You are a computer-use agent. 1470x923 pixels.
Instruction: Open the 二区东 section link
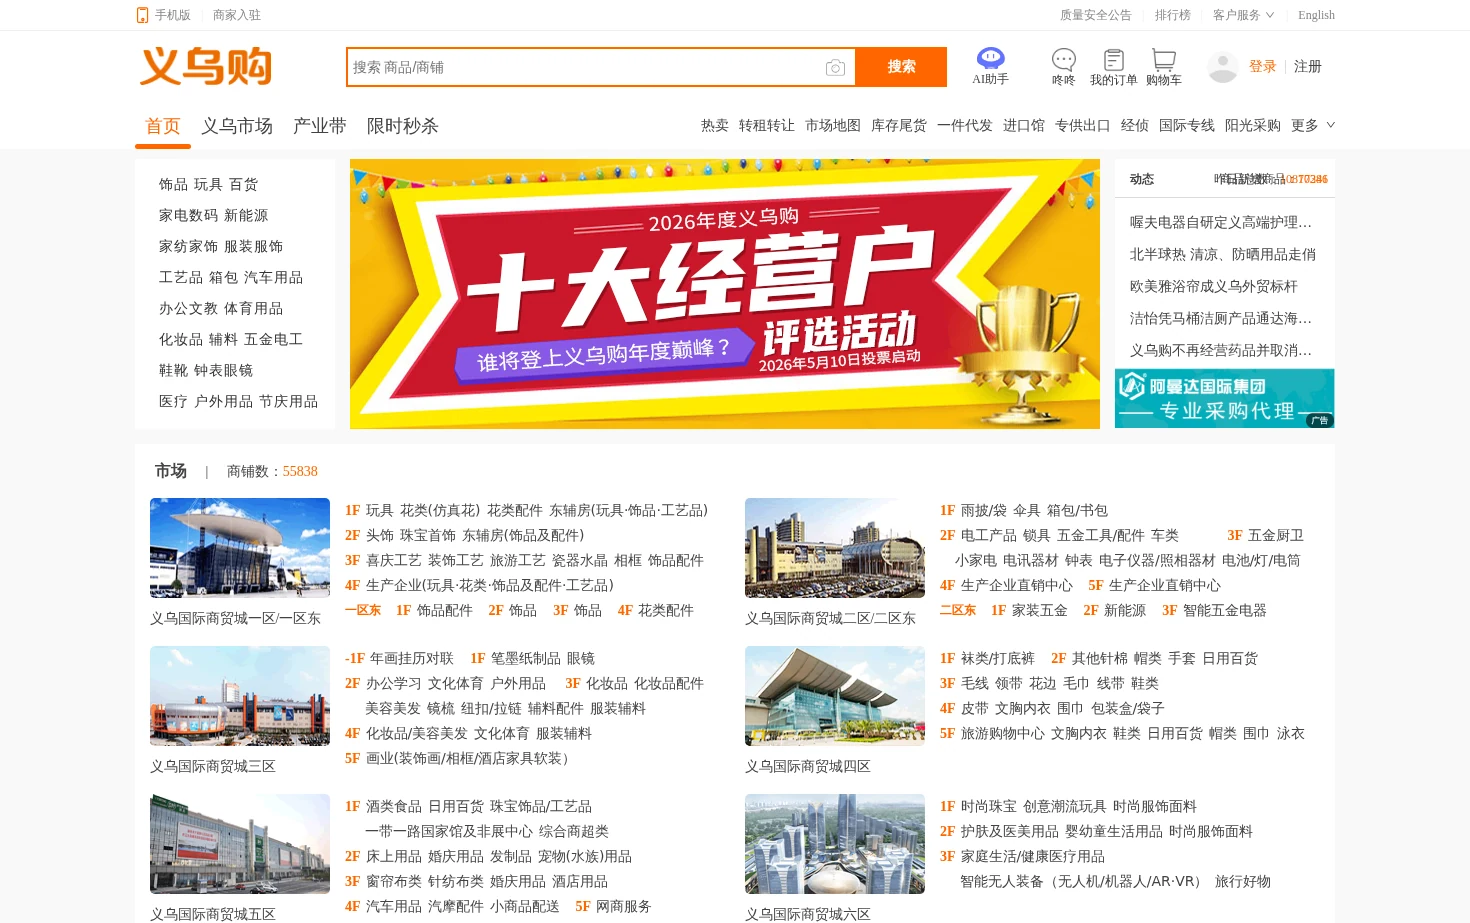[958, 610]
